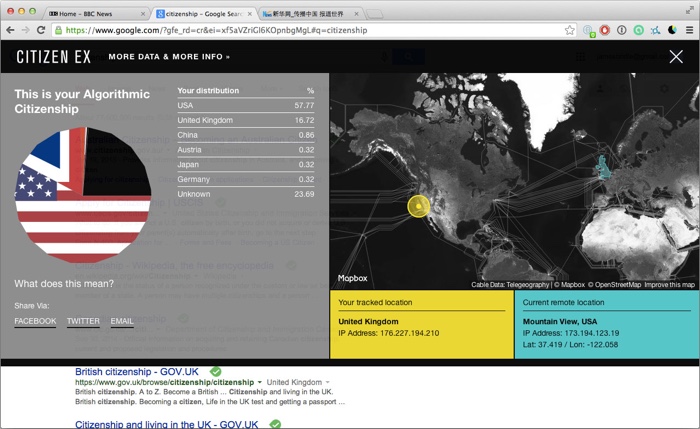Select the Germany distribution row
This screenshot has width=700, height=429.
pos(246,179)
